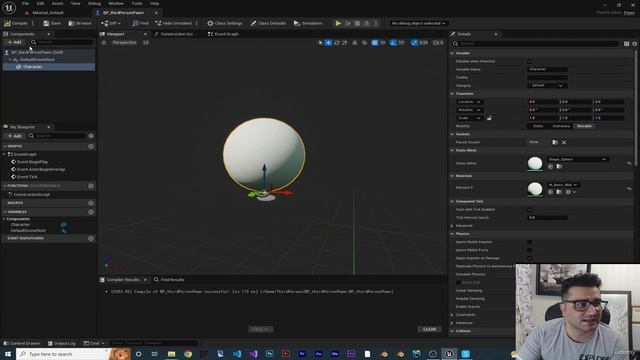Click the Simulation toolbar button
This screenshot has height=360, width=640.
coord(308,23)
